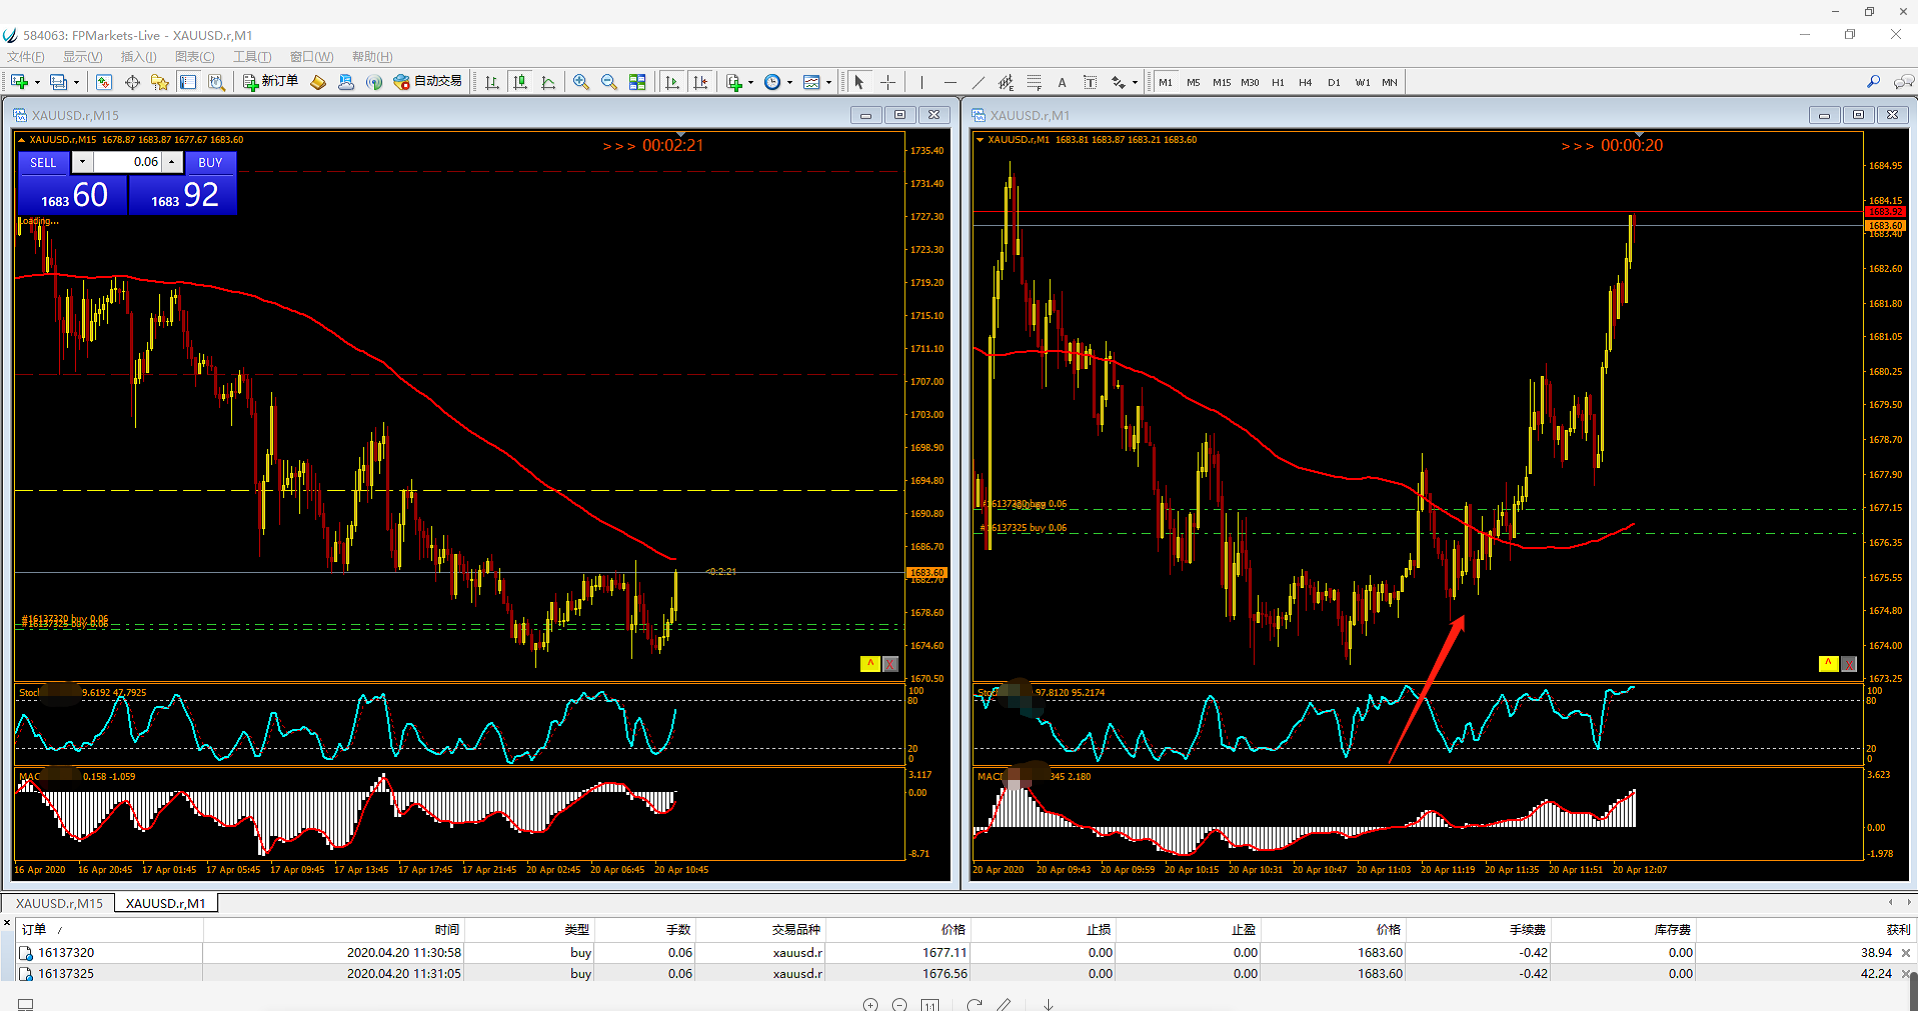Open the Navigator star-folder icon
Image resolution: width=1918 pixels, height=1011 pixels.
click(160, 82)
